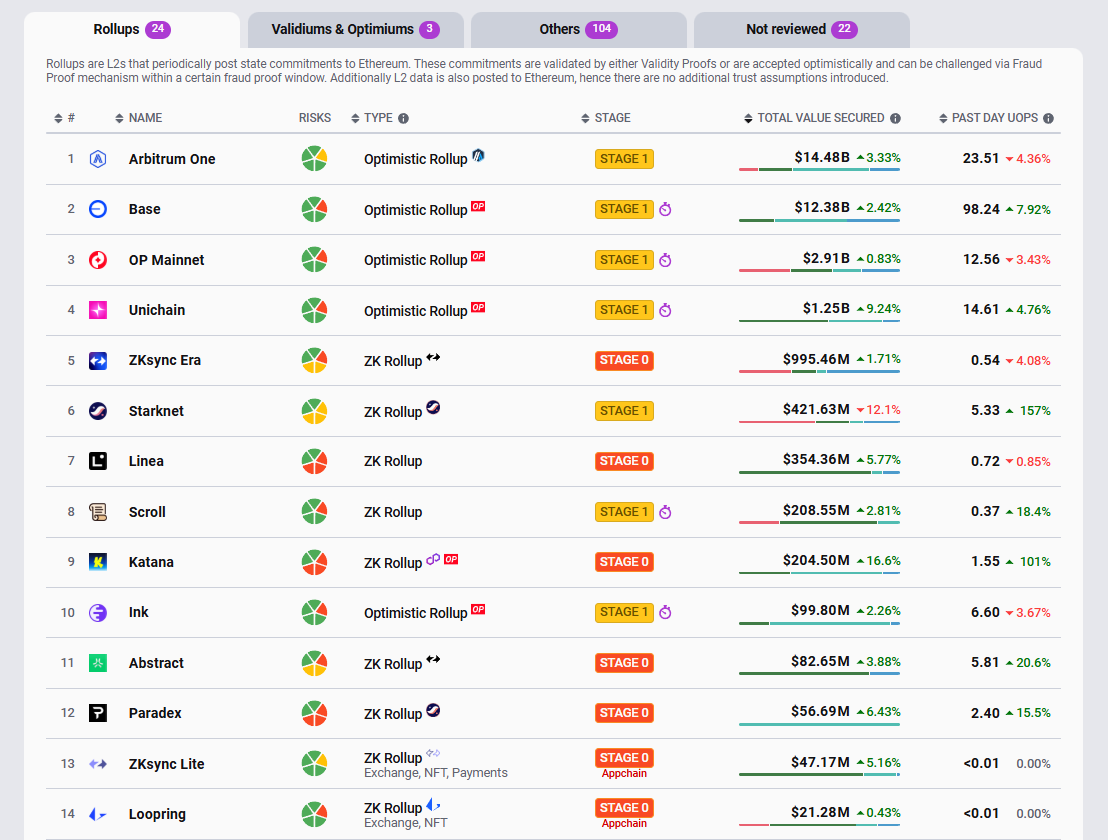
Task: Click the Linea logo icon
Action: (98, 461)
